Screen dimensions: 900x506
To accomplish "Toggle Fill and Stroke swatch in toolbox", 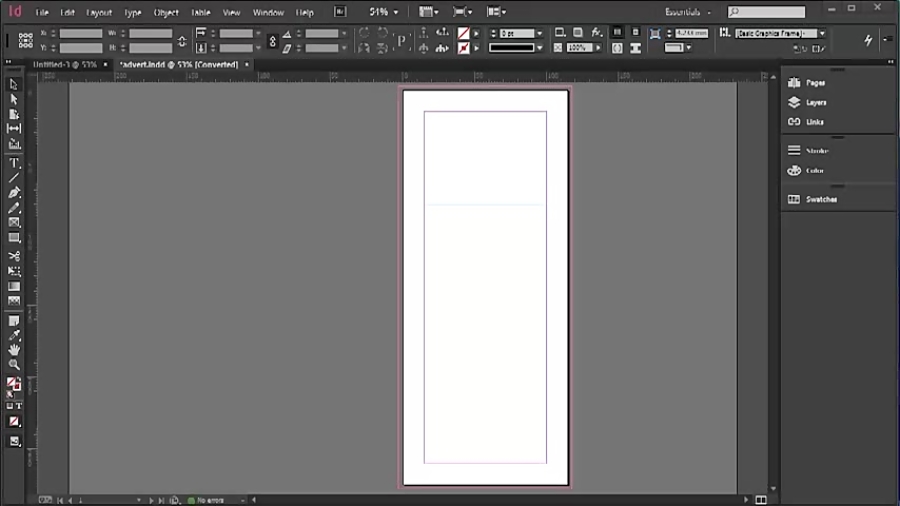I will coord(13,384).
